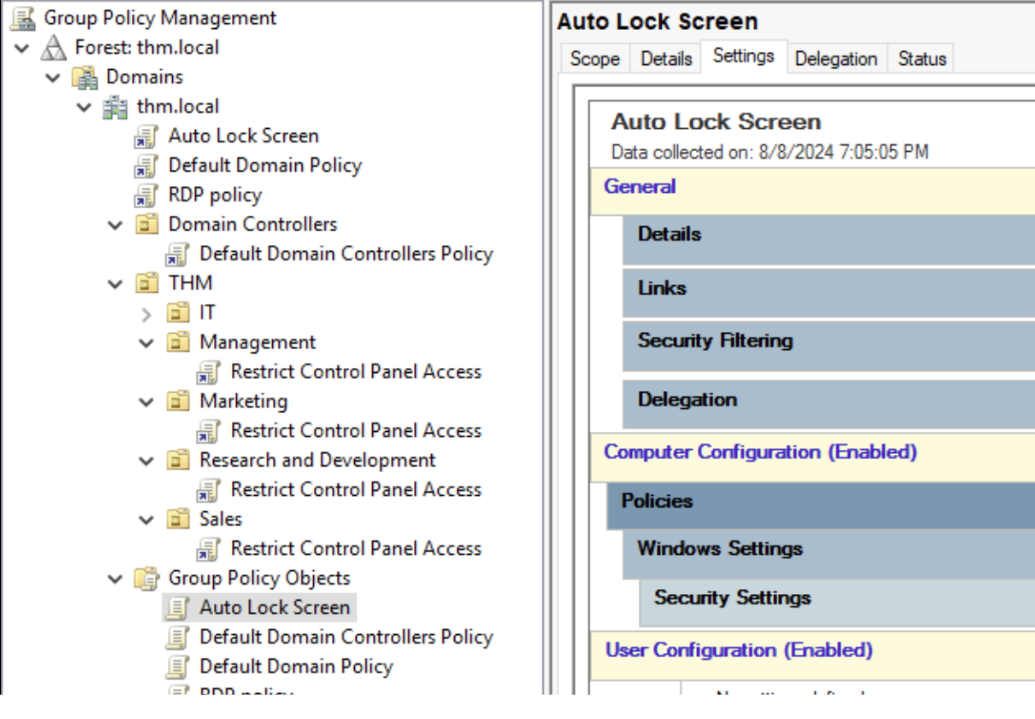The width and height of the screenshot is (1035, 719).
Task: Click the Domains folder icon
Action: pos(85,77)
